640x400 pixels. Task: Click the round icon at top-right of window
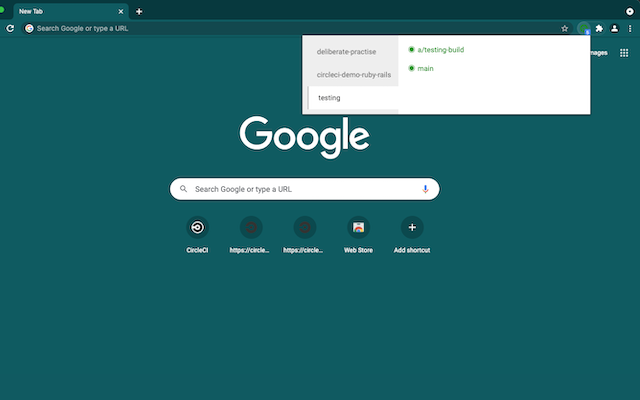click(x=630, y=11)
